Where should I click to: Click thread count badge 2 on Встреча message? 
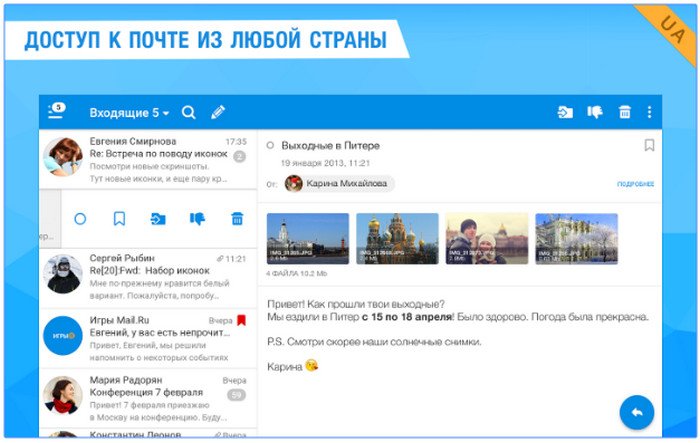click(240, 156)
